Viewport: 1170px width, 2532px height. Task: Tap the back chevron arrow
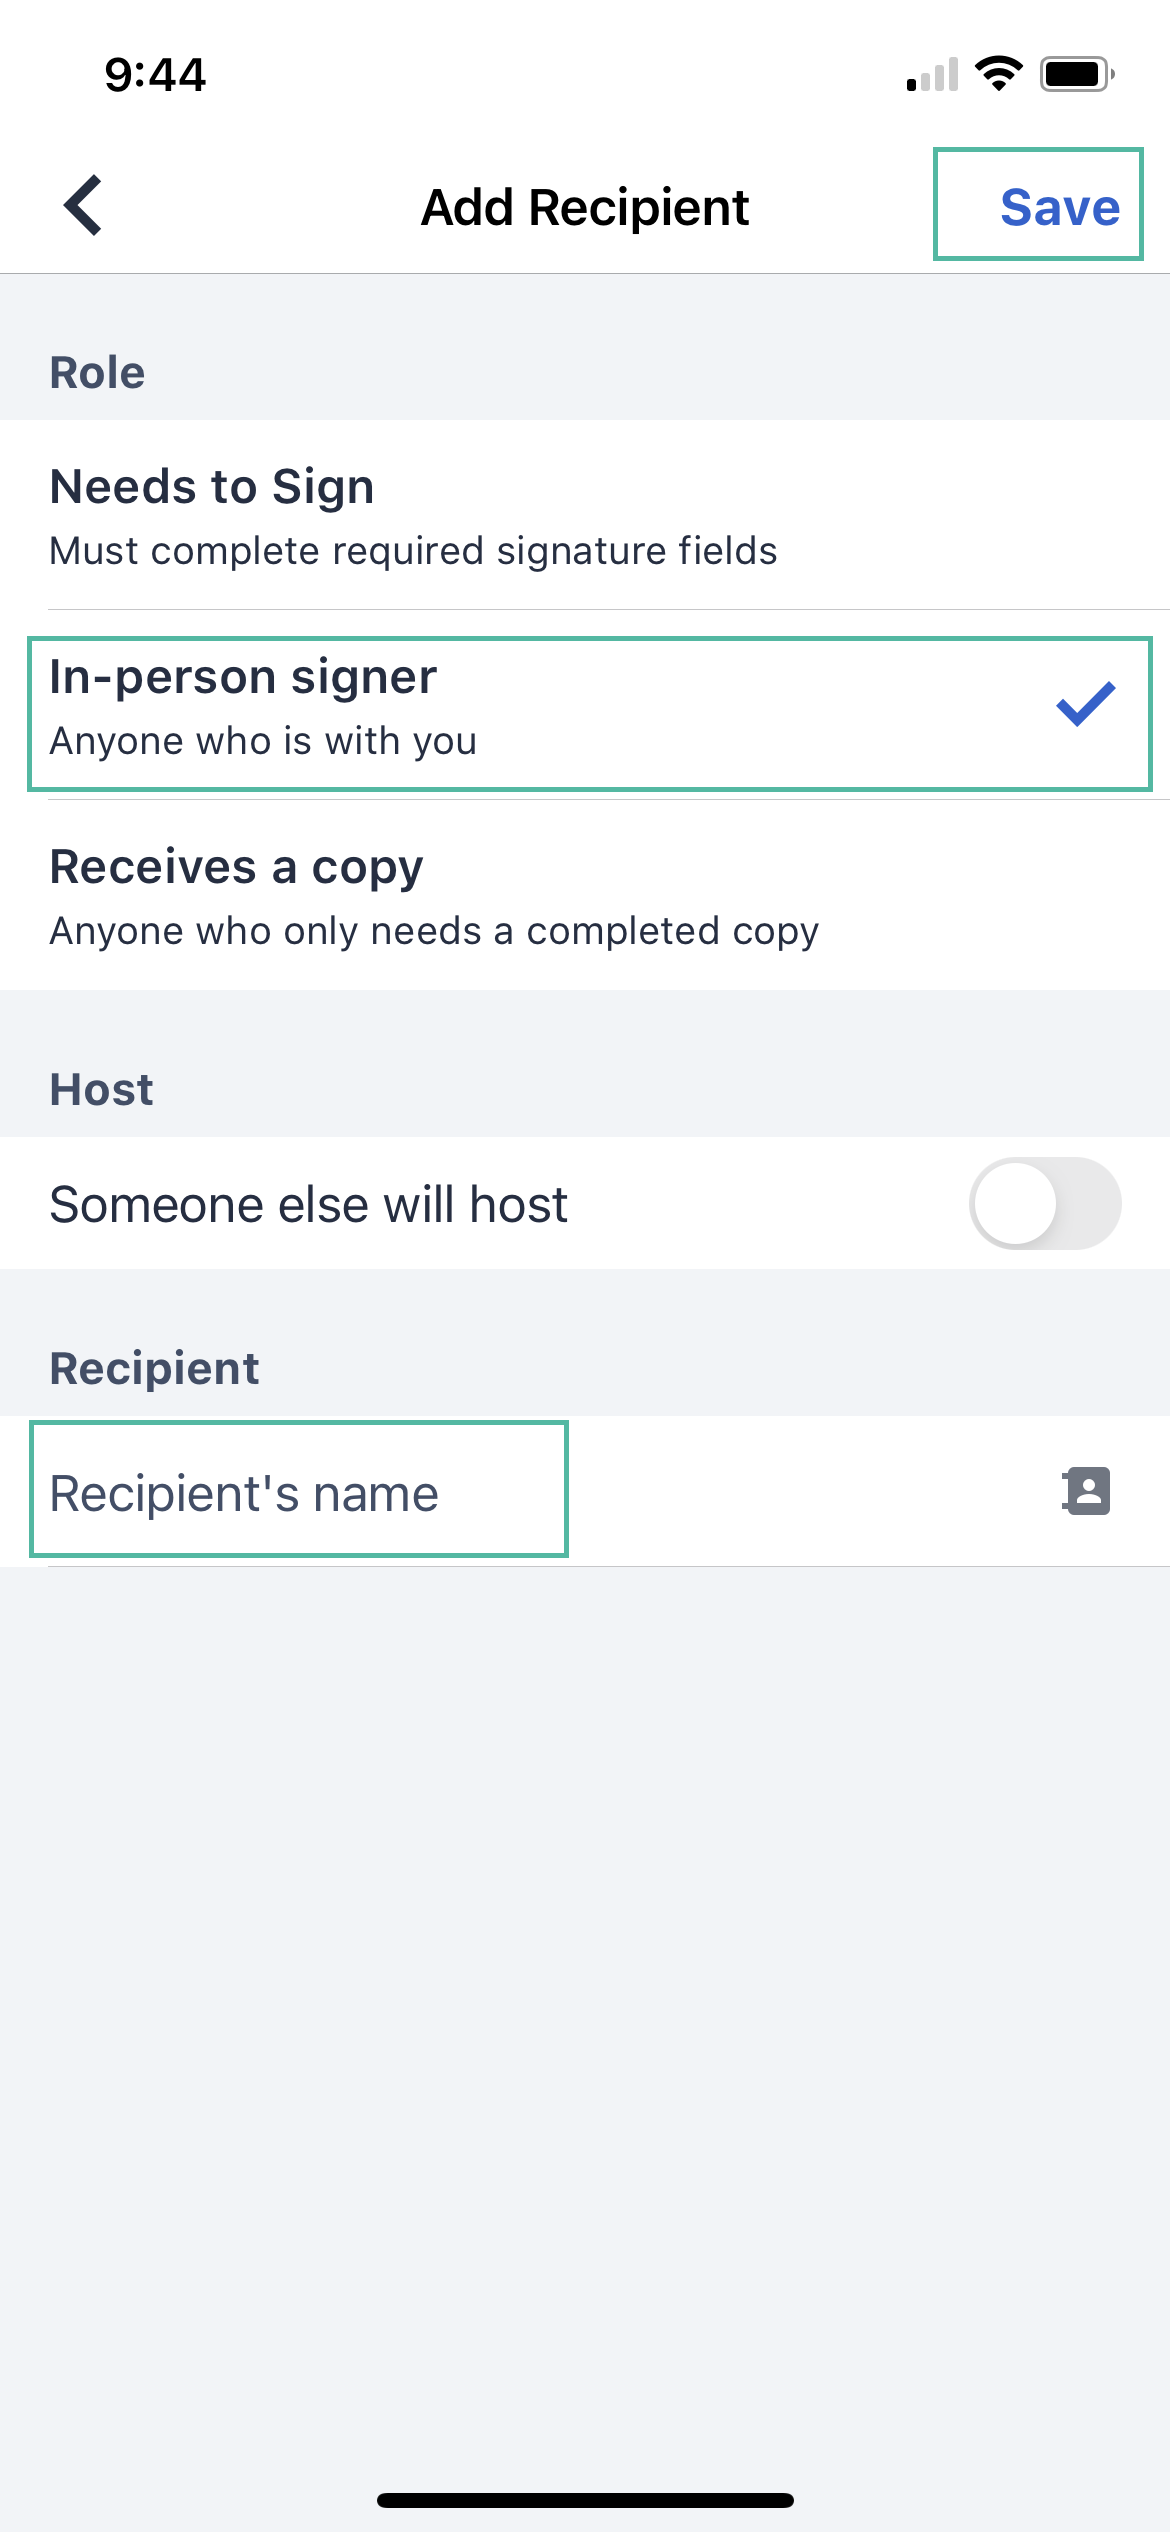[x=82, y=205]
